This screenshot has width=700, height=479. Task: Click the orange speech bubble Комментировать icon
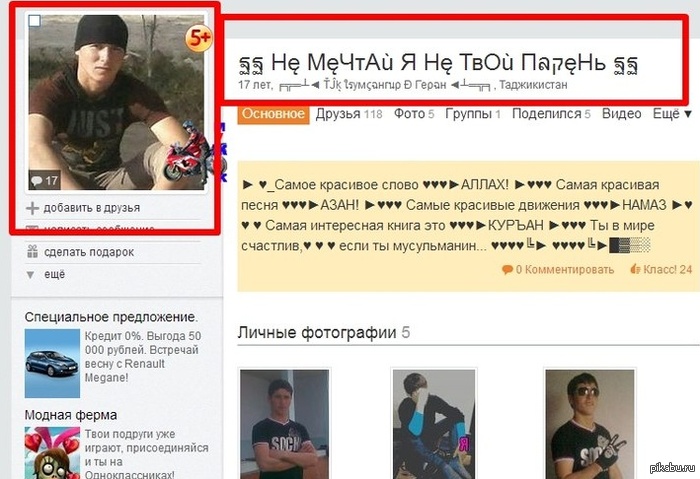507,270
